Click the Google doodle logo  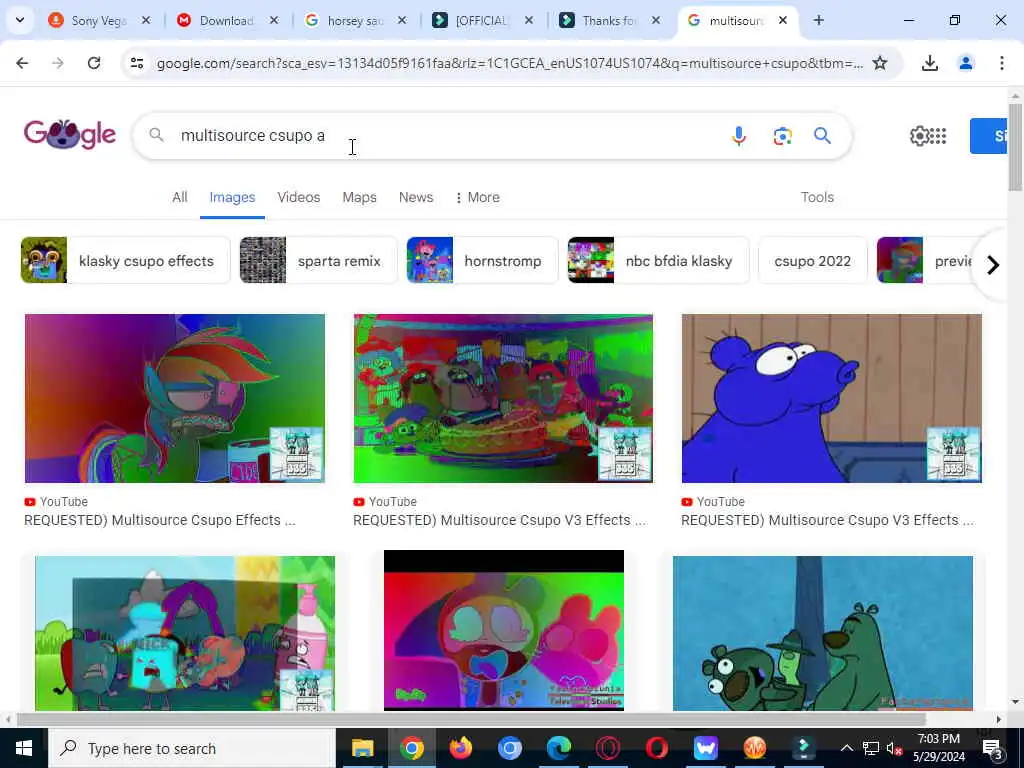(70, 135)
